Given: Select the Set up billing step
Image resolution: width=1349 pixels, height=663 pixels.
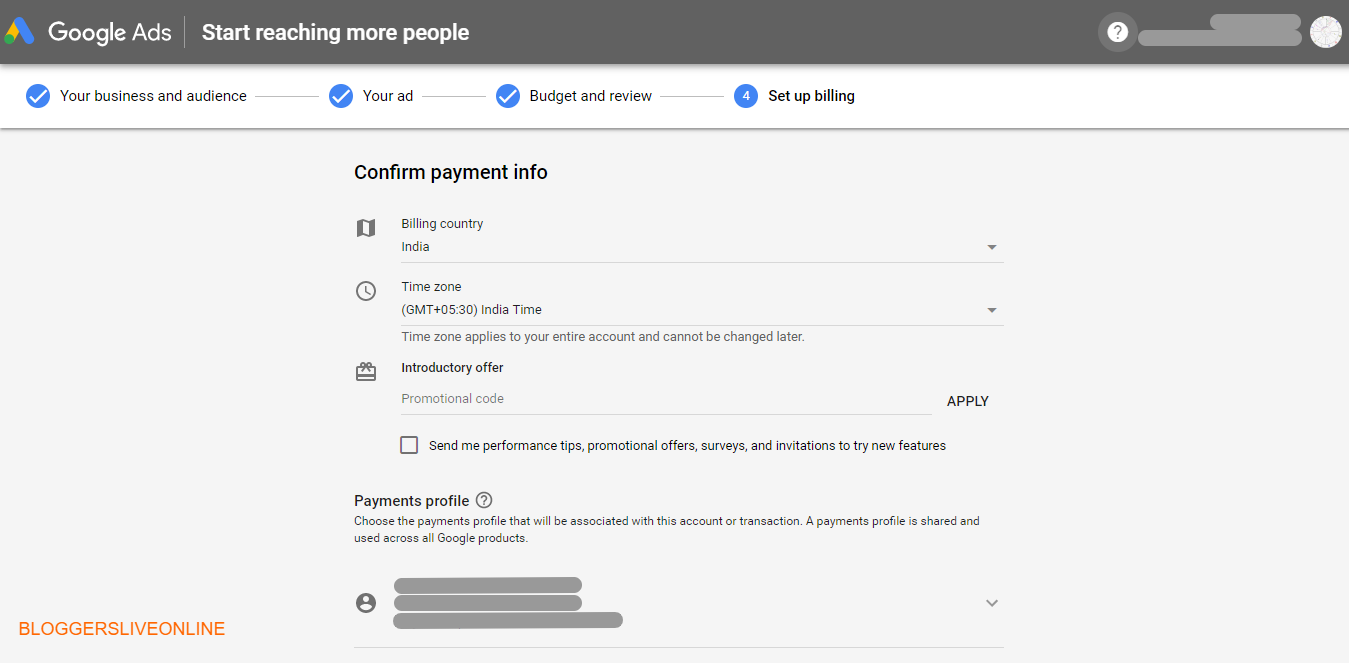Looking at the screenshot, I should click(x=811, y=96).
